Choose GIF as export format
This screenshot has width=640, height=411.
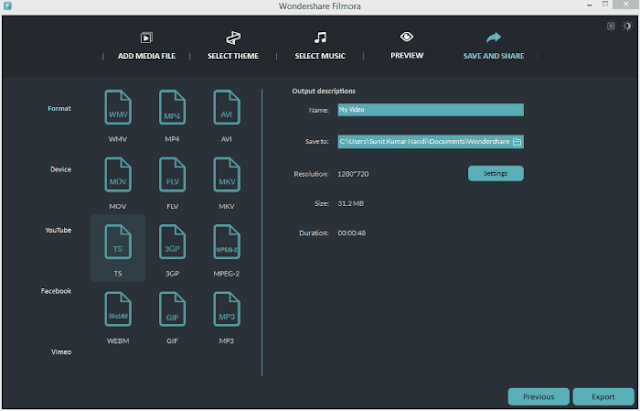[172, 309]
